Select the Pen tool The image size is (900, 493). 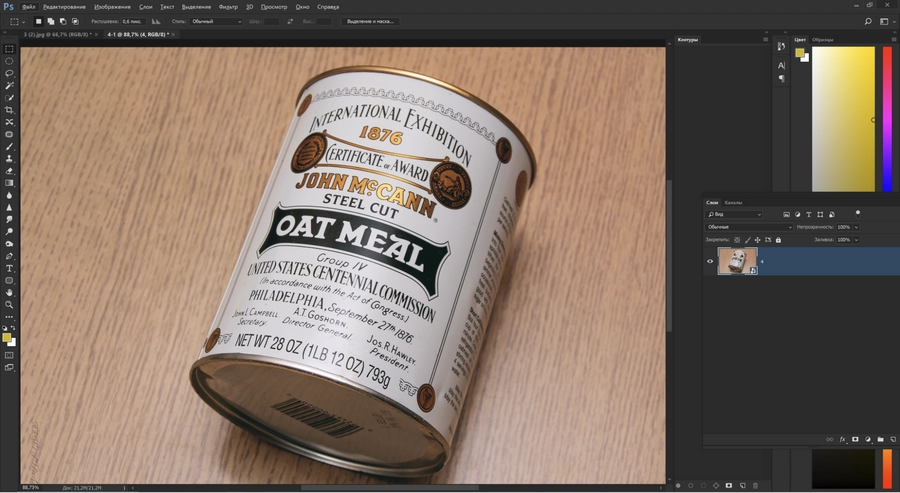click(9, 256)
